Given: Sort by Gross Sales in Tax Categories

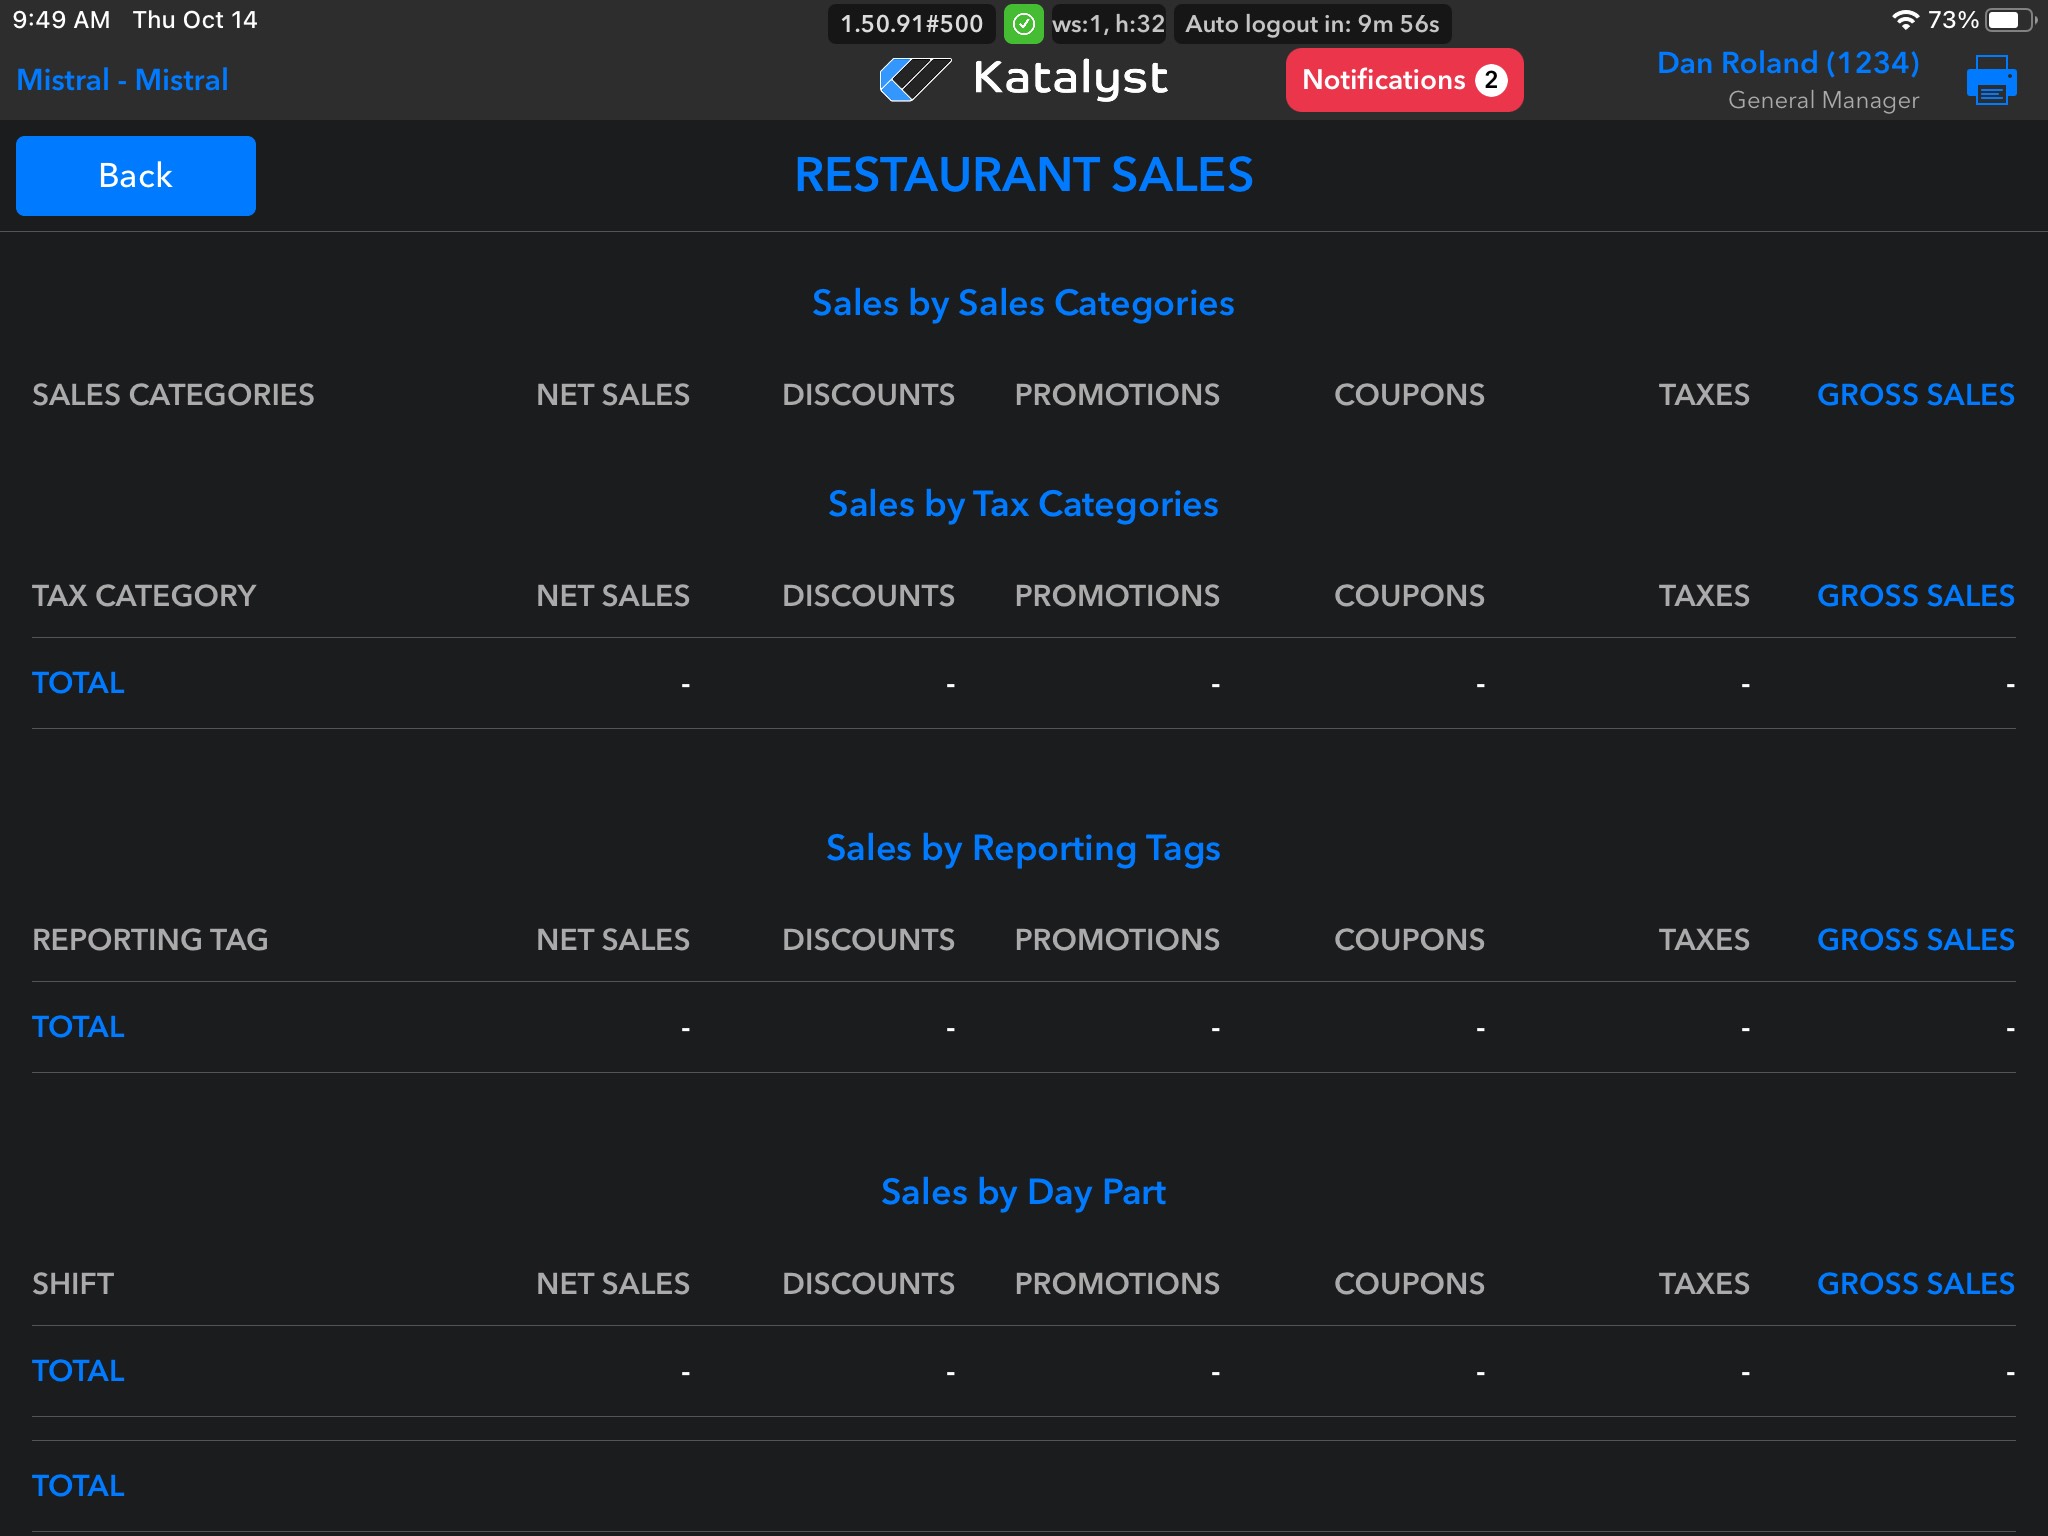Looking at the screenshot, I should pyautogui.click(x=1914, y=596).
